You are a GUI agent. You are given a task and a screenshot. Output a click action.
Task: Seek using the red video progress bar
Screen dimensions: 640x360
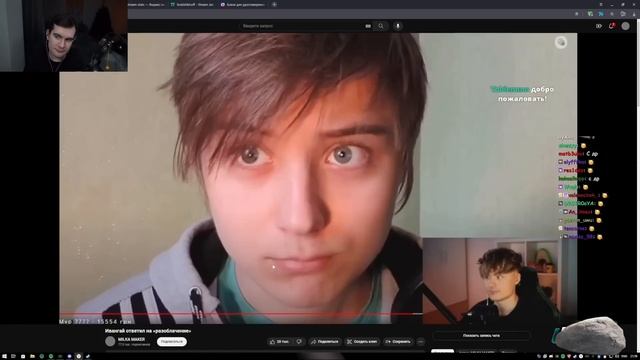pos(241,314)
